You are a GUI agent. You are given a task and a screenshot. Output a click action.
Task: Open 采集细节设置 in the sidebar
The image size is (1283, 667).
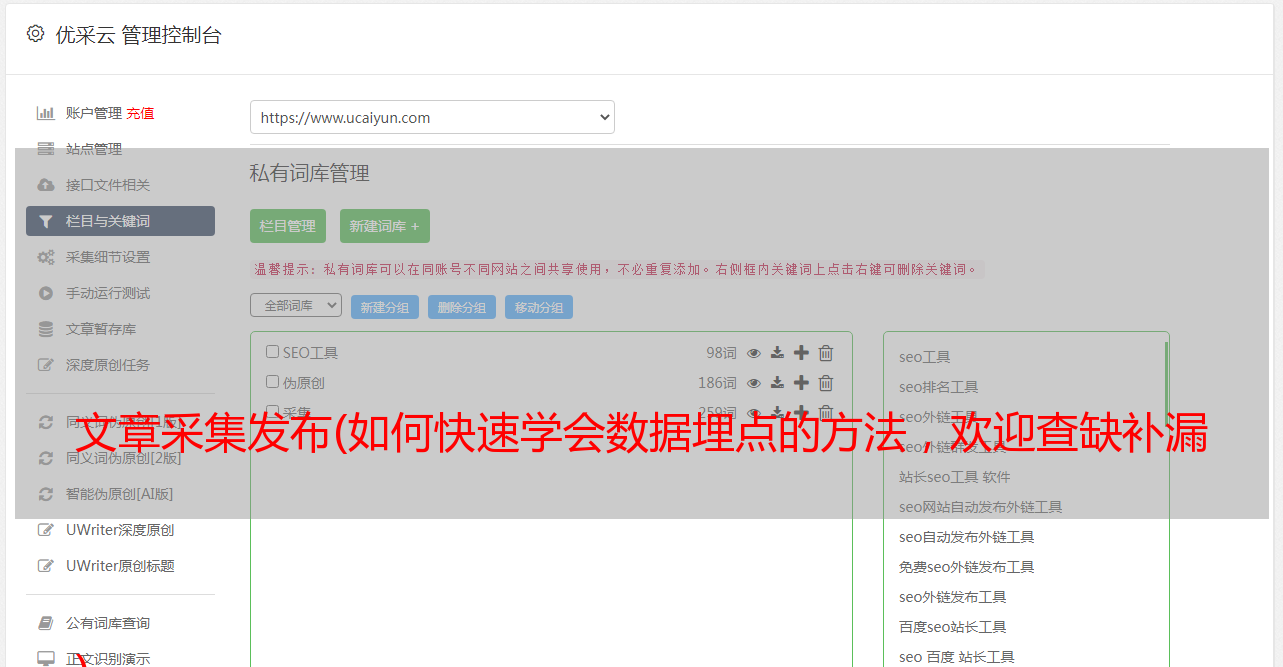pos(108,257)
